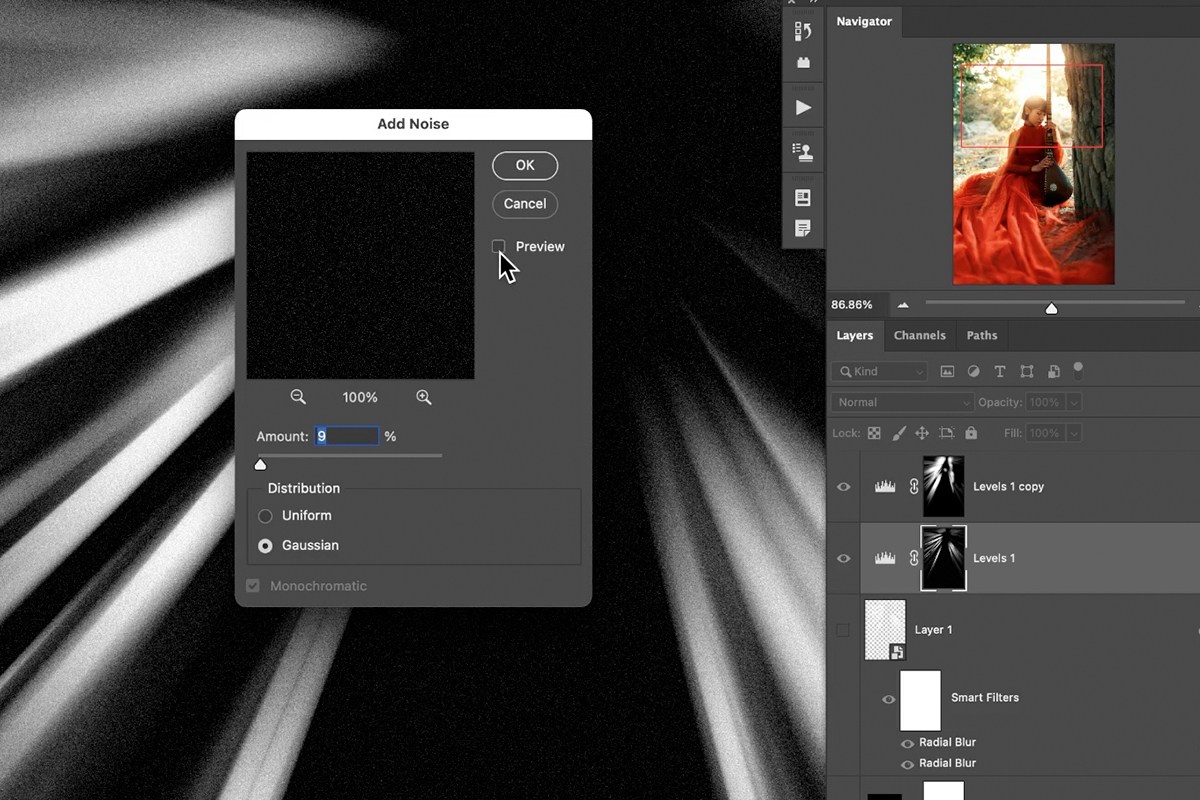Enable the Preview checkbox
The image size is (1200, 800).
coord(498,246)
